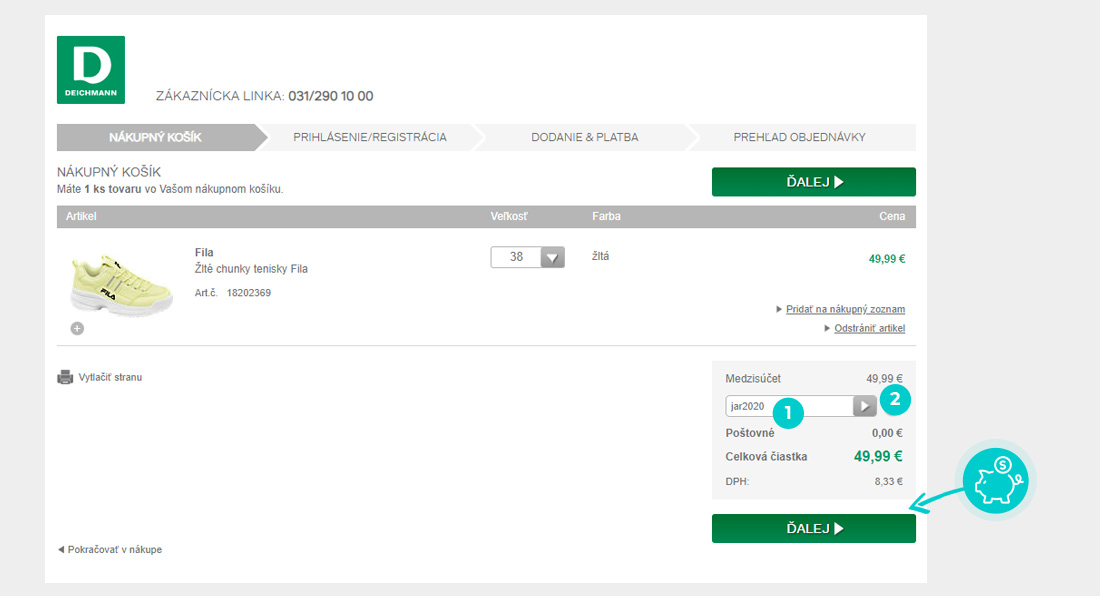Click the Farba column header
1100x596 pixels.
606,217
